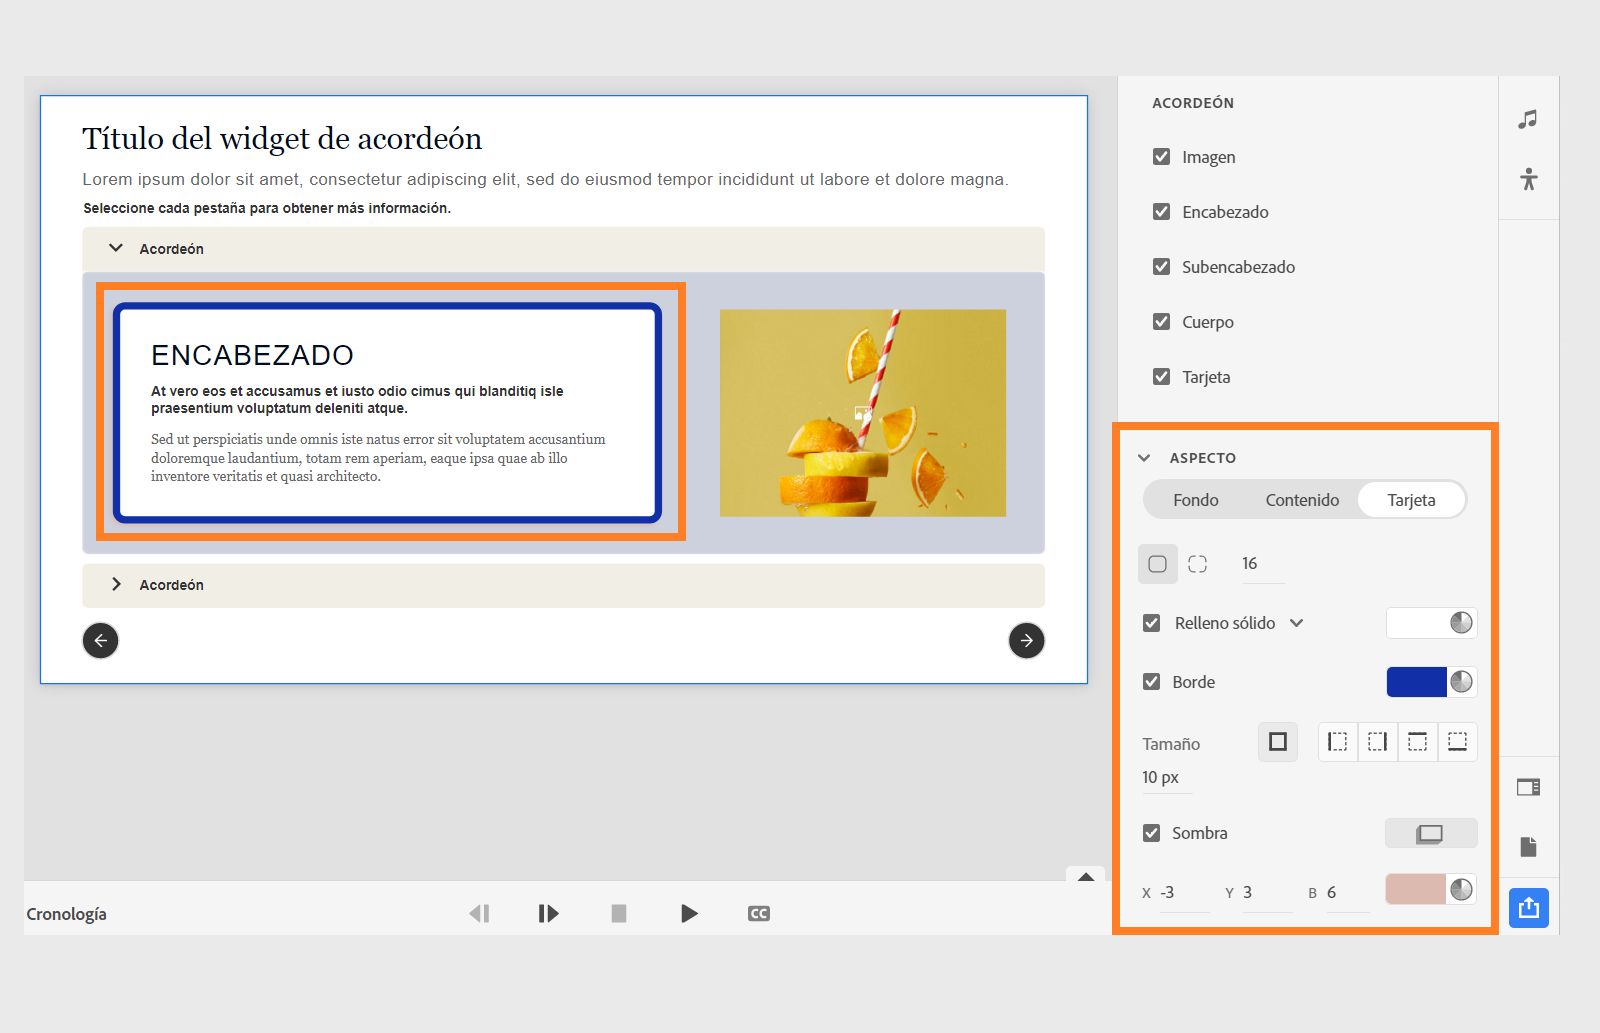Viewport: 1600px width, 1033px height.
Task: Click the Cronología timeline label
Action: (x=66, y=914)
